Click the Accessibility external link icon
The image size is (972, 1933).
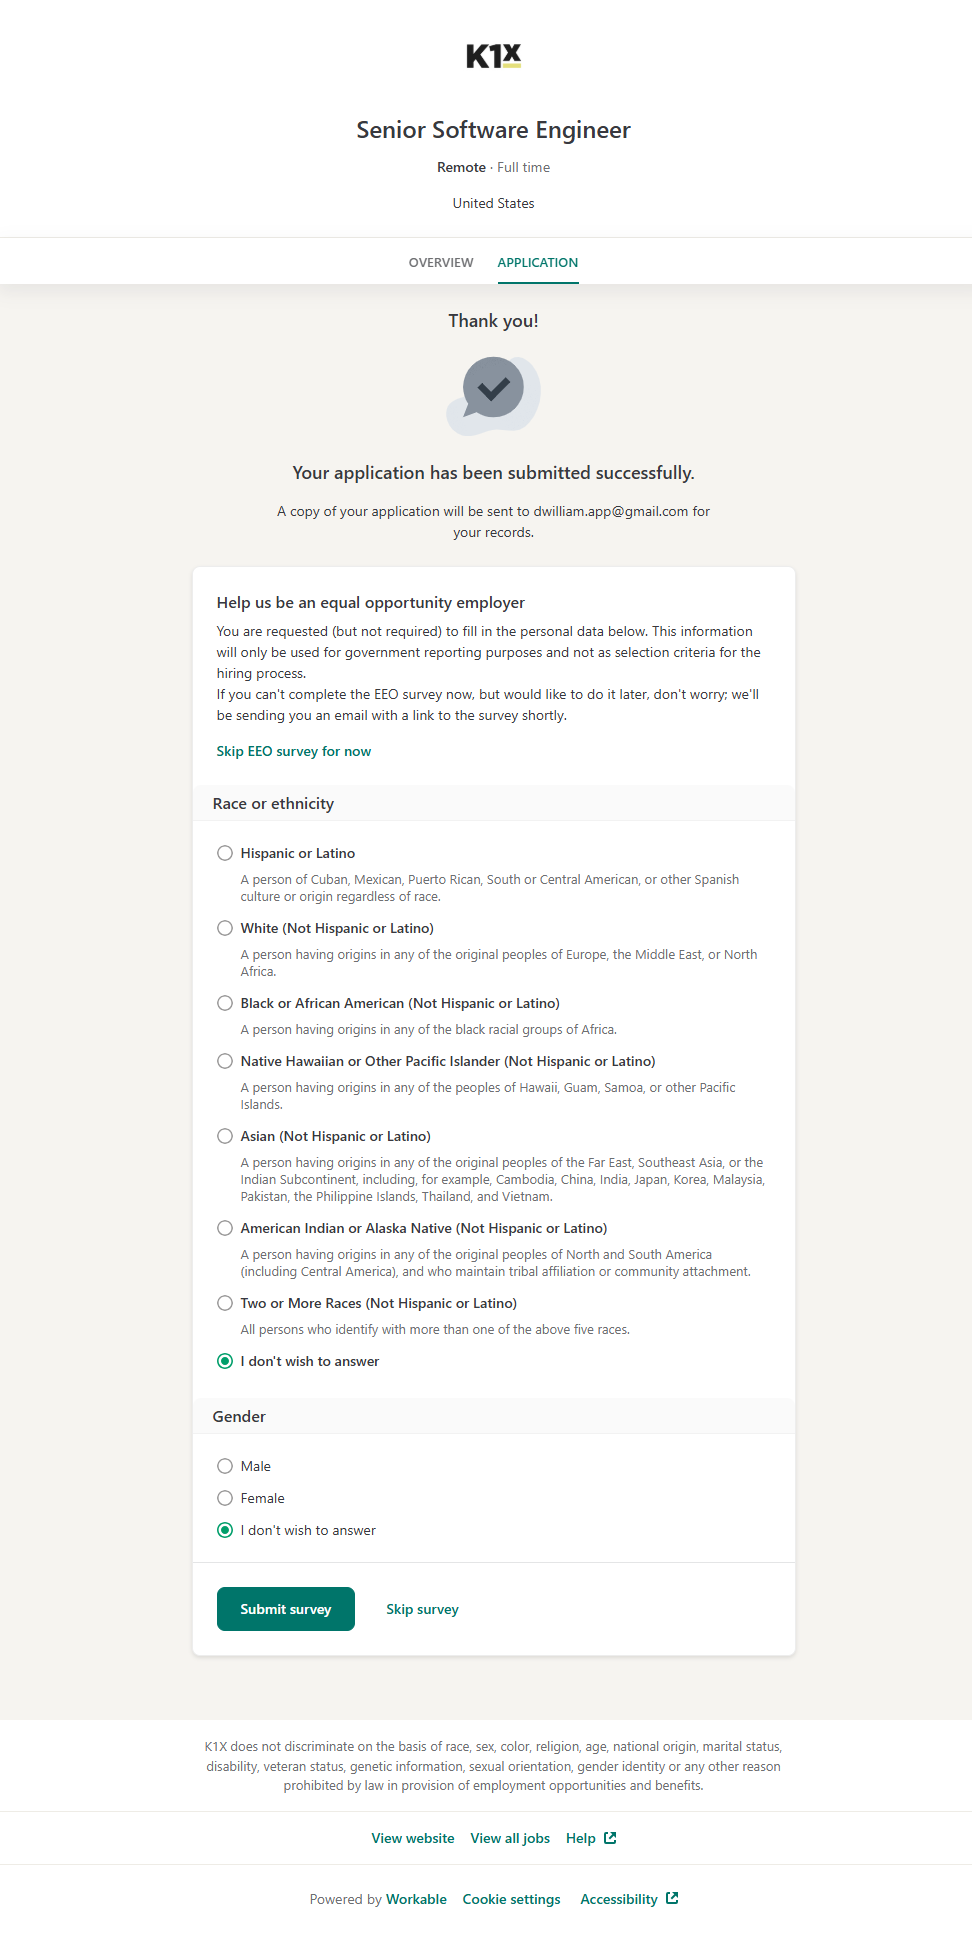click(672, 1898)
